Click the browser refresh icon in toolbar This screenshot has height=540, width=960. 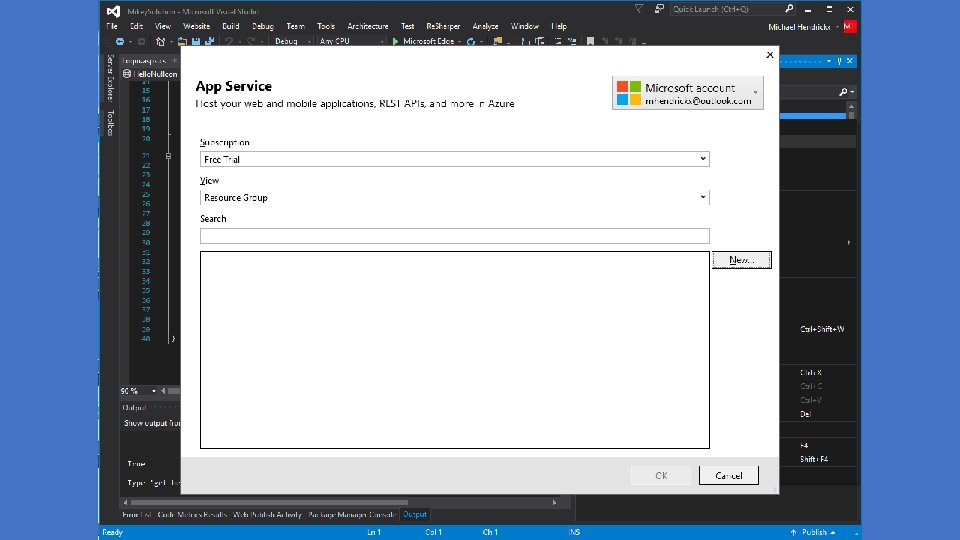[x=471, y=42]
